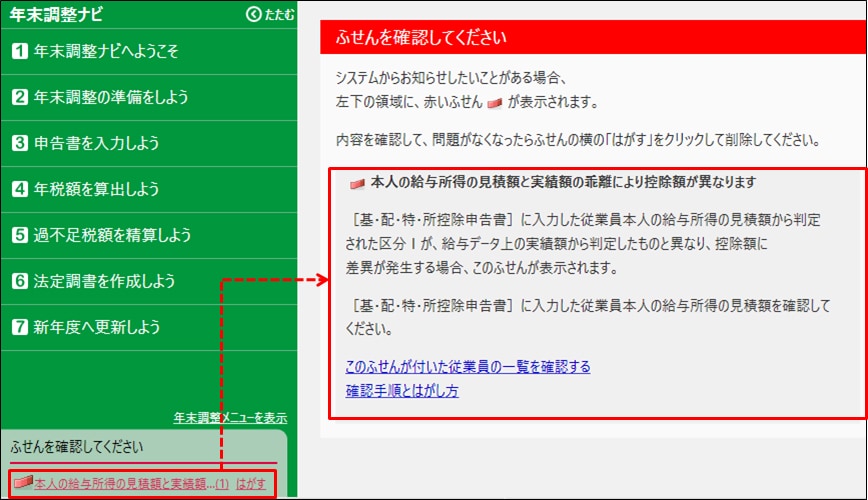Open このふせんが付いた従業員の一覧を確認する link
Screen dimensions: 868x500
468,366
